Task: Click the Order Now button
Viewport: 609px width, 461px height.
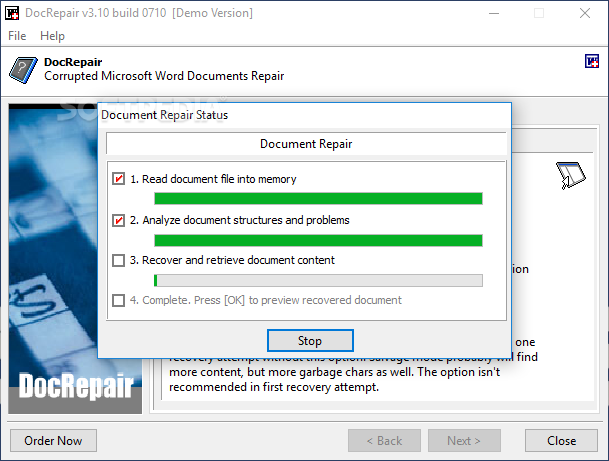Action: 53,440
